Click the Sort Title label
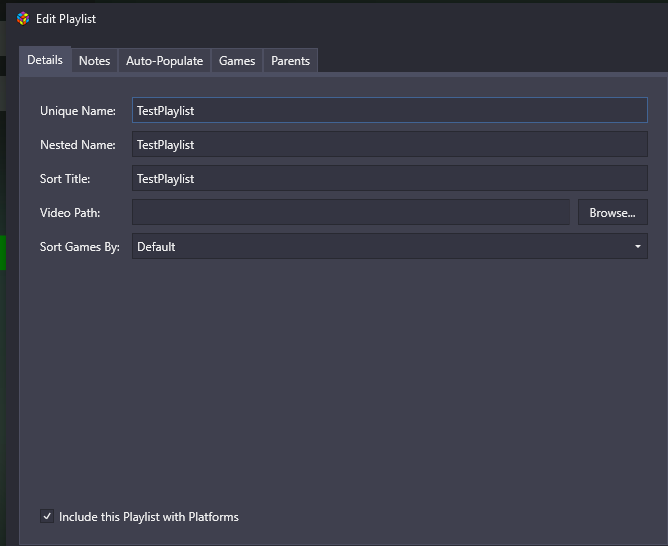This screenshot has height=546, width=668. coord(65,178)
